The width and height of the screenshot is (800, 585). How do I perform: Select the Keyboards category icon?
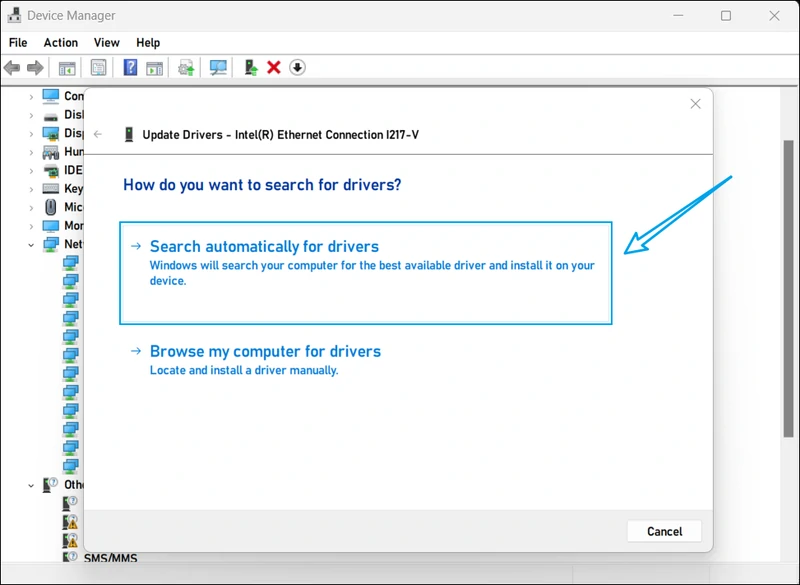pyautogui.click(x=51, y=189)
